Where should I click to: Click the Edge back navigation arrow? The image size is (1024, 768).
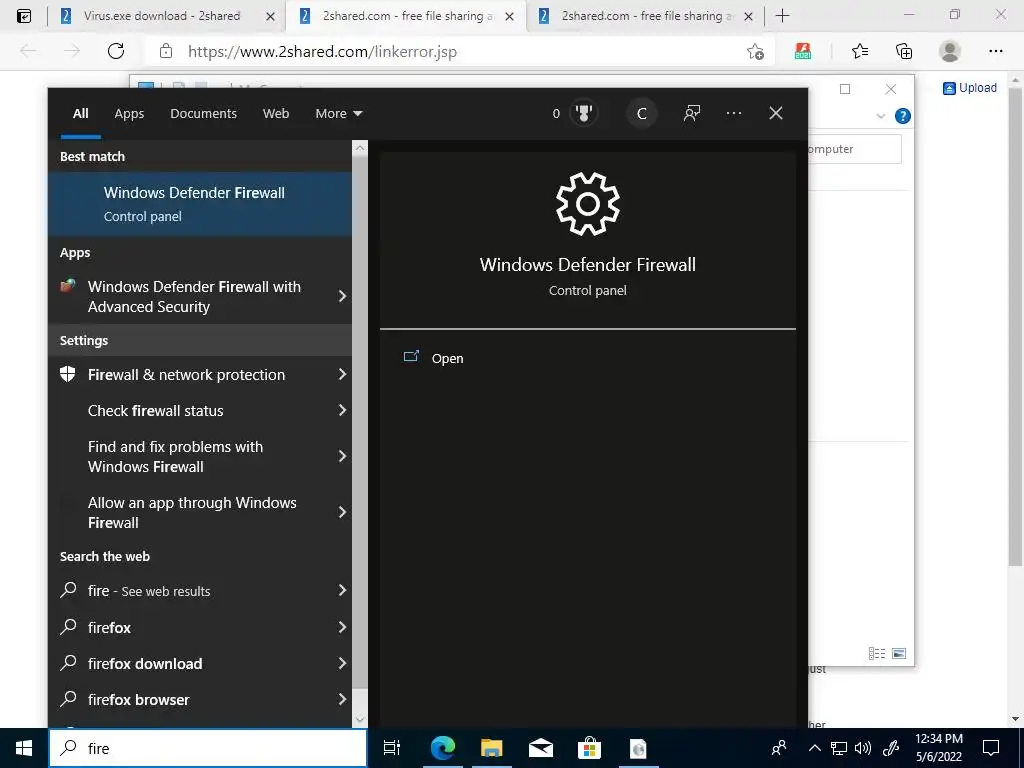(28, 52)
